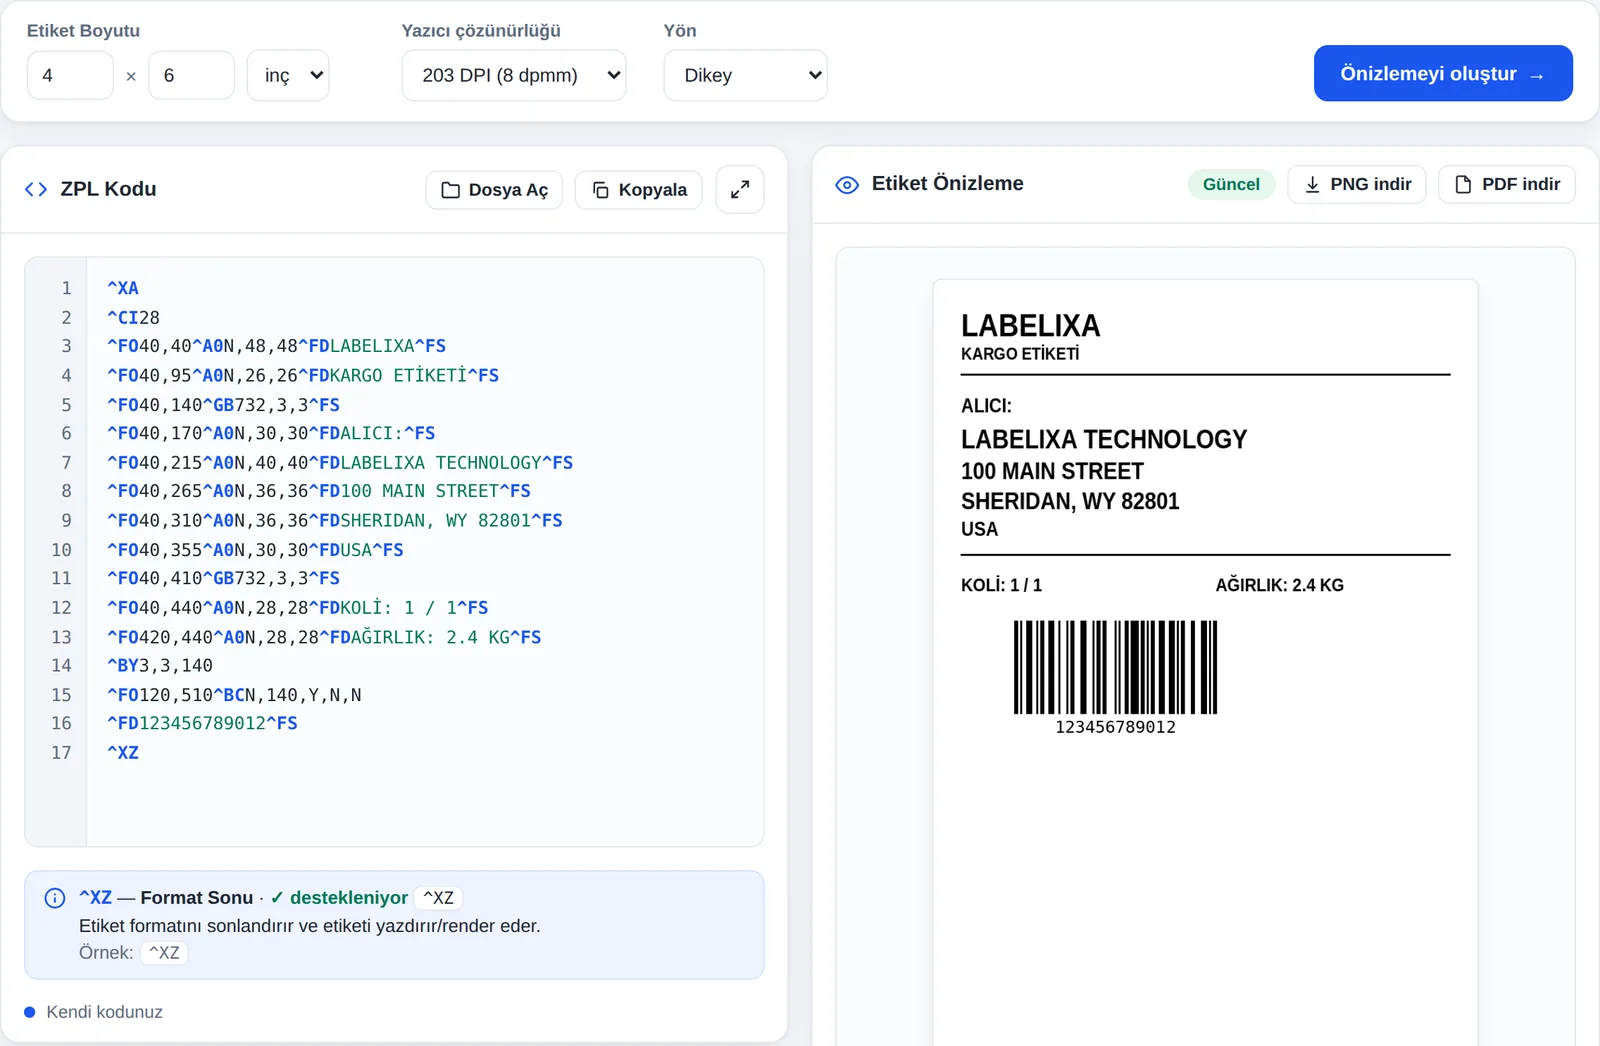Image resolution: width=1600 pixels, height=1046 pixels.
Task: Click the Kendi kodunuz label
Action: [x=104, y=1012]
